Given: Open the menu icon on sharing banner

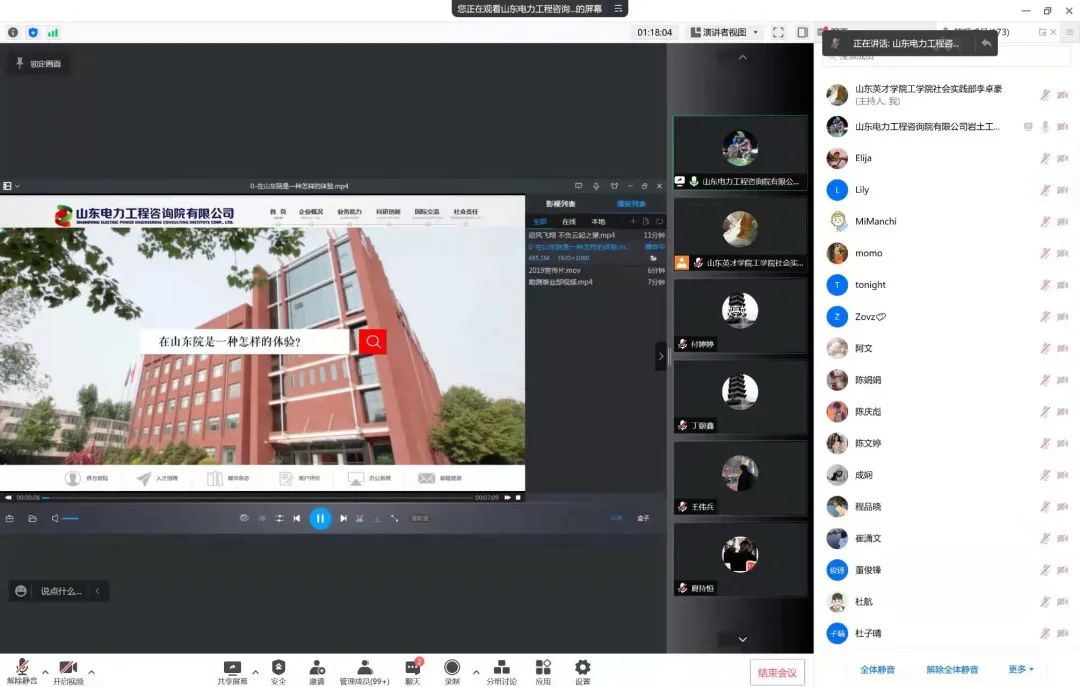Looking at the screenshot, I should (619, 8).
